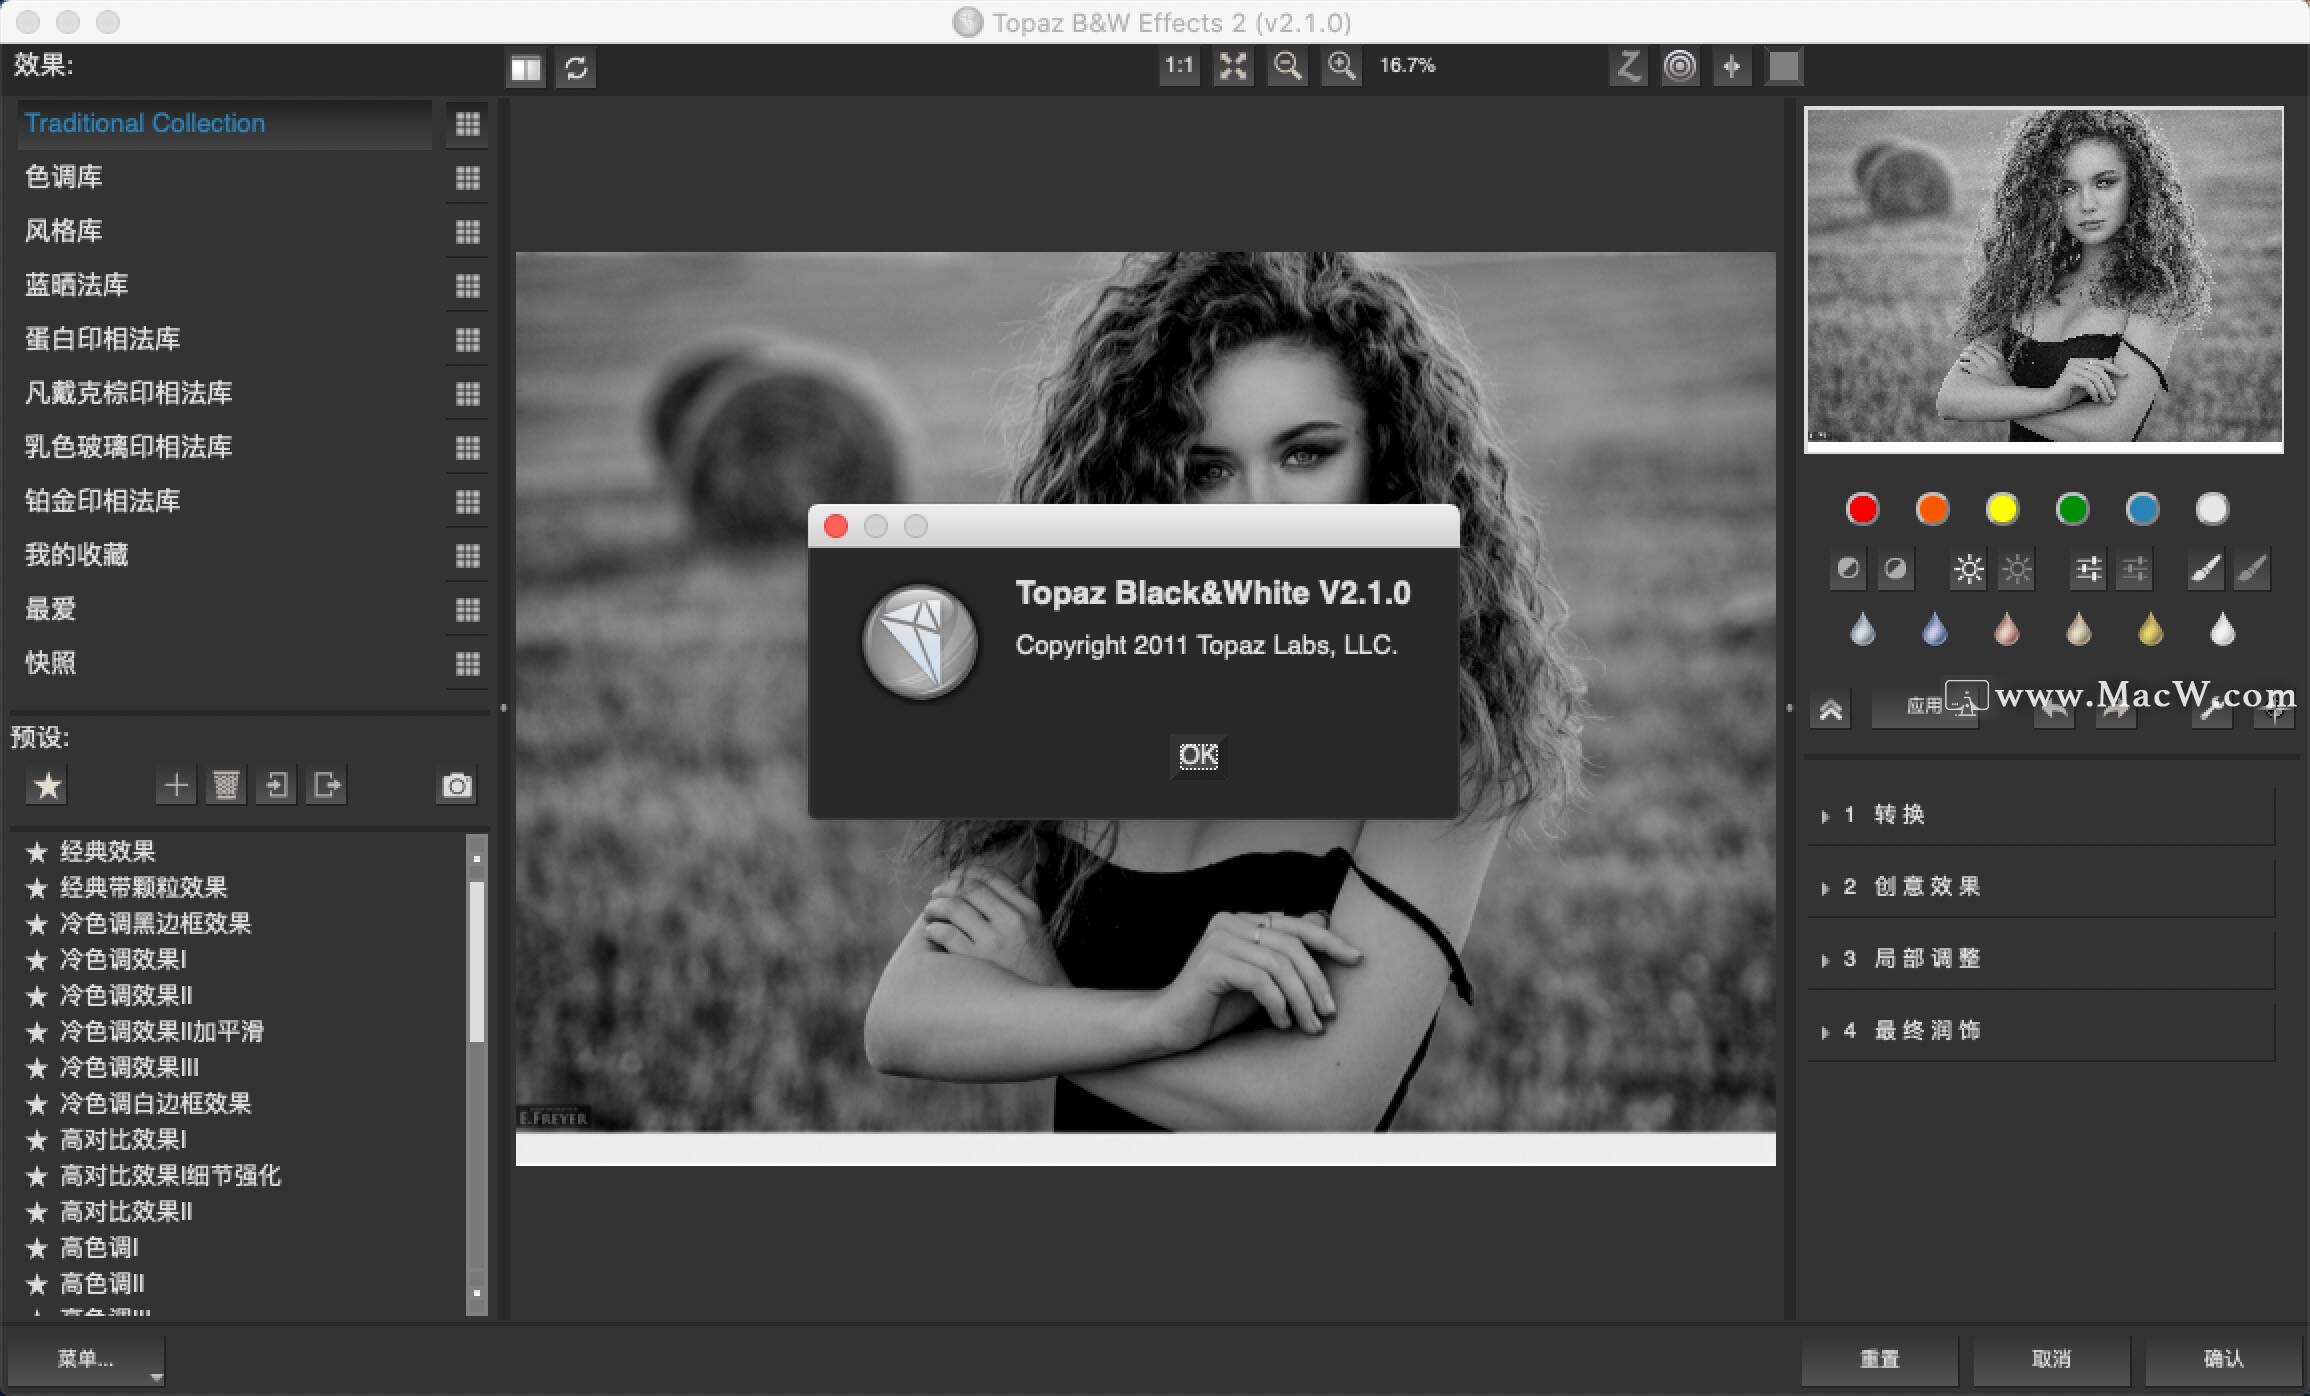Click the fit-to-screen zoom icon
The width and height of the screenshot is (2310, 1396).
pyautogui.click(x=1233, y=67)
